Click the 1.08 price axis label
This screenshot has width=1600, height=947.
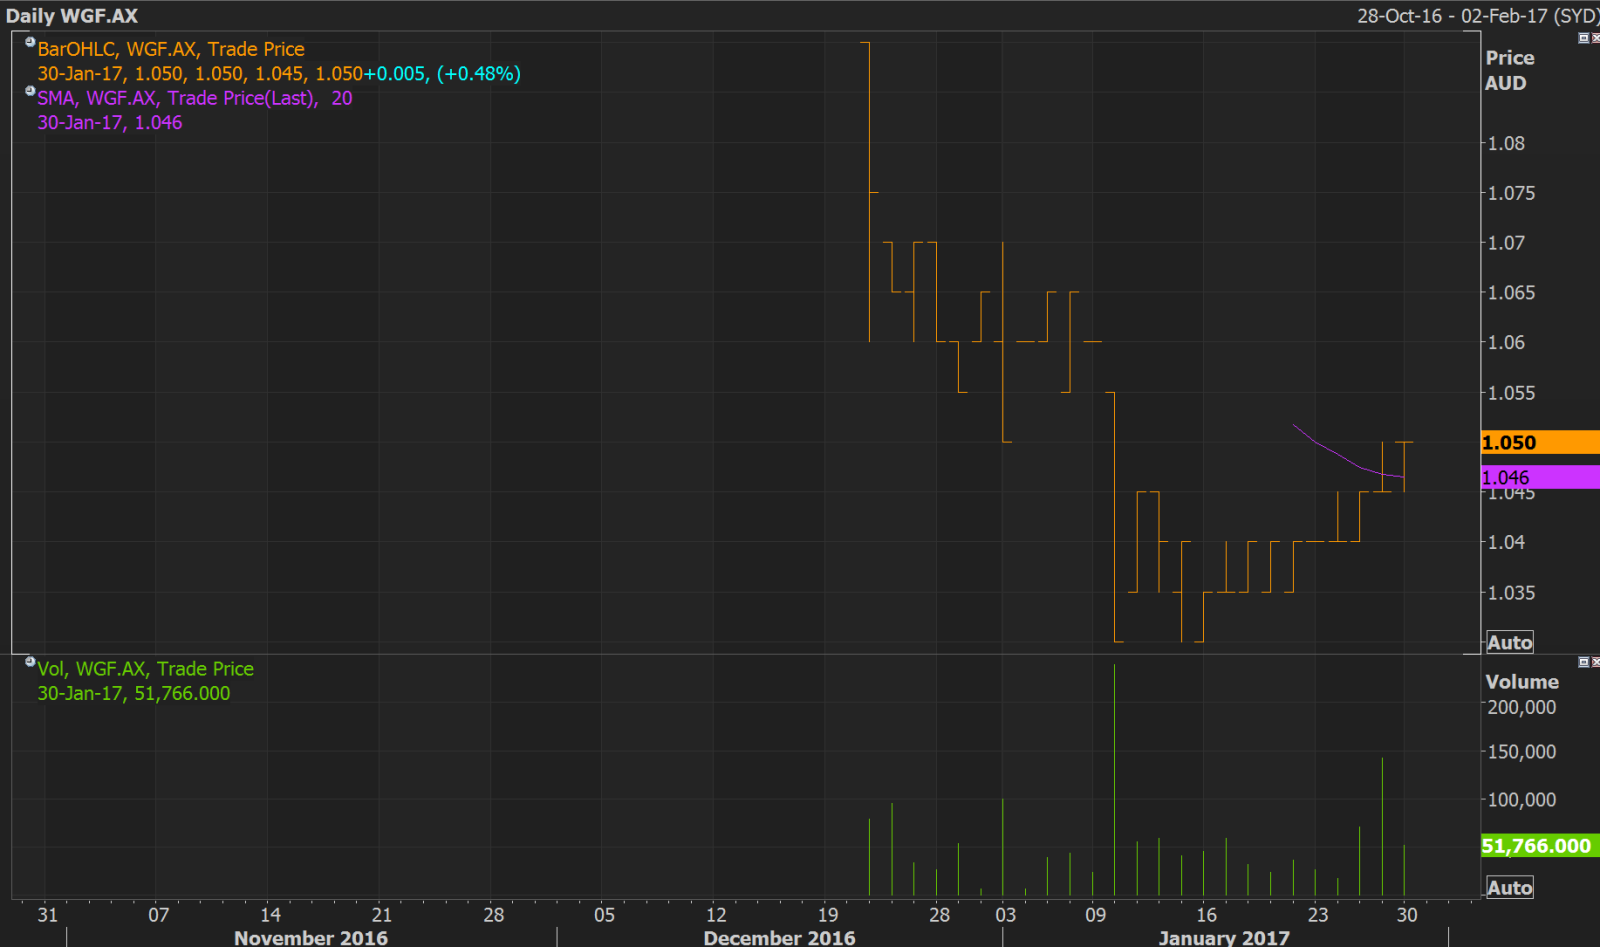pyautogui.click(x=1506, y=143)
